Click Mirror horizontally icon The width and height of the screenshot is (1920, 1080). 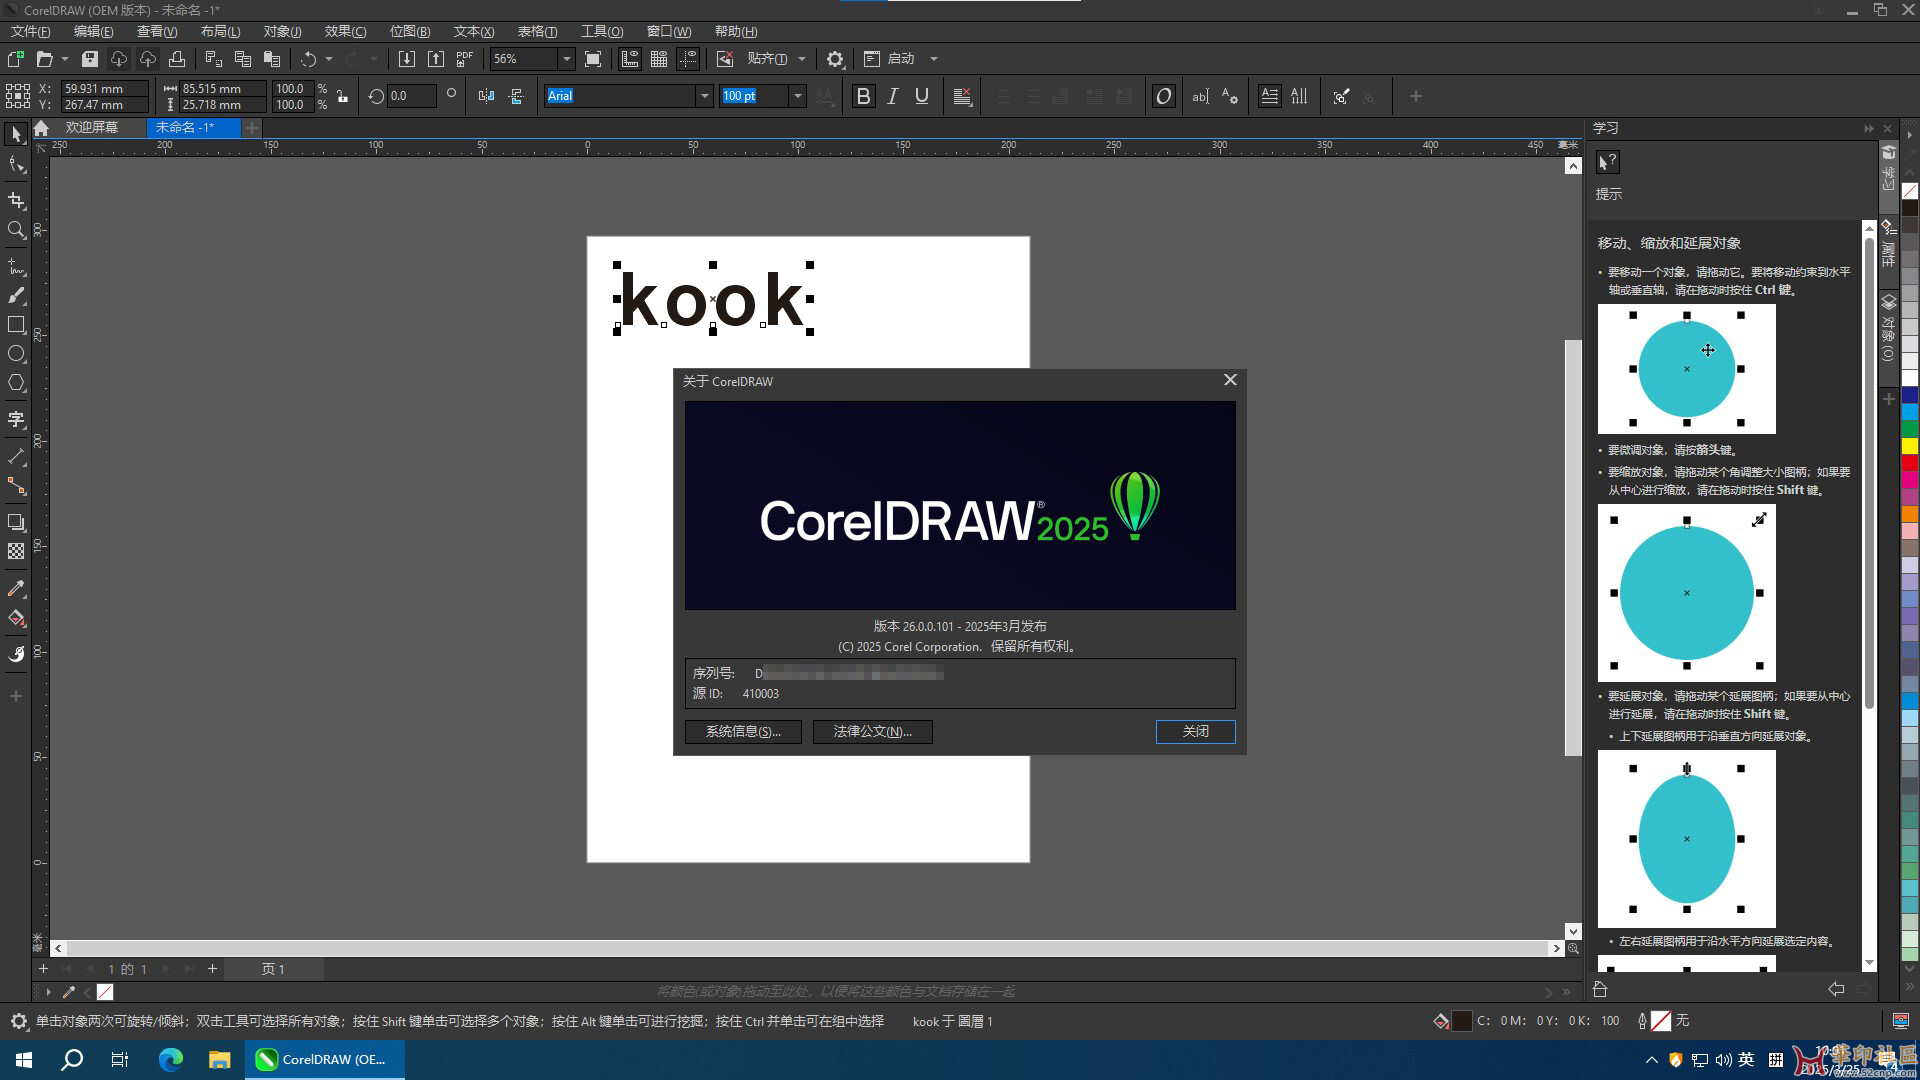click(487, 96)
